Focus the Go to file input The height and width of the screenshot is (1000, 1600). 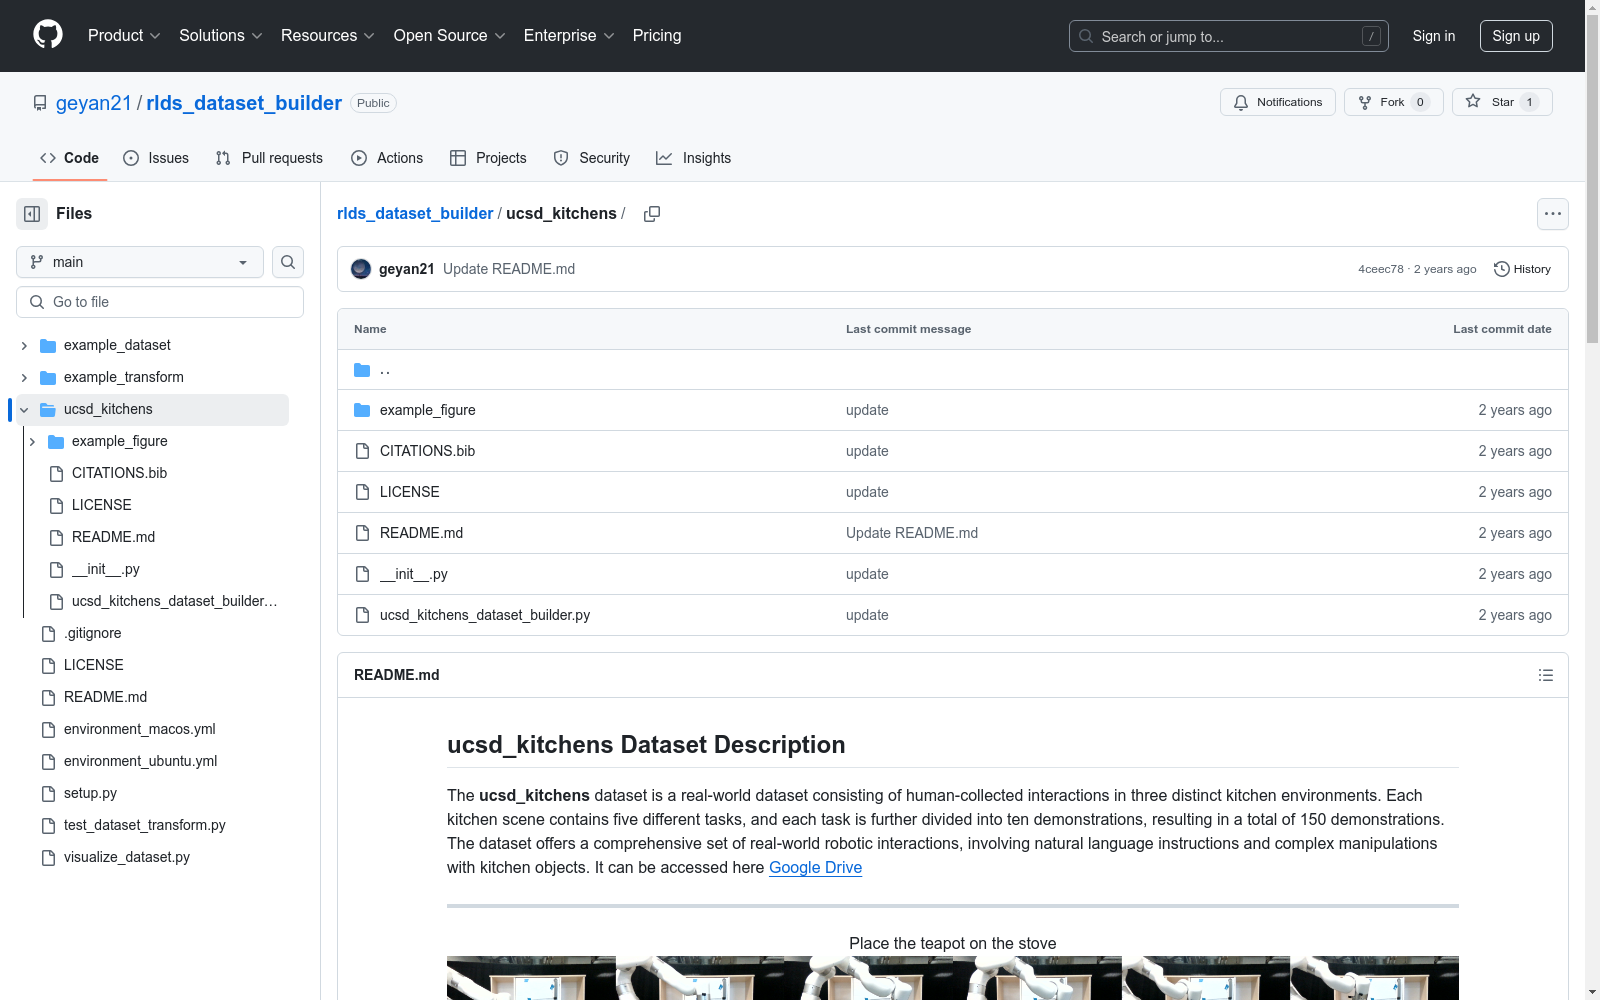[160, 302]
